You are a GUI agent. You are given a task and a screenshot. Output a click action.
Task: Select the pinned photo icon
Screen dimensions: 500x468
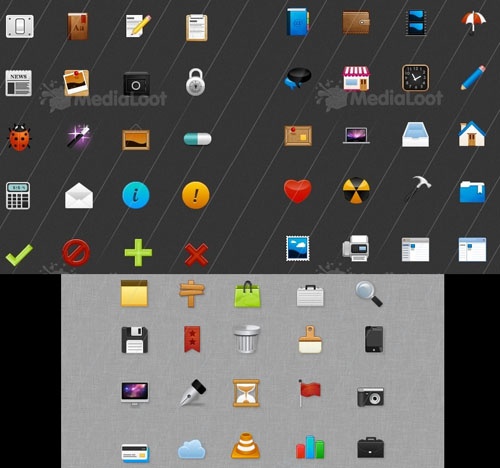point(76,83)
